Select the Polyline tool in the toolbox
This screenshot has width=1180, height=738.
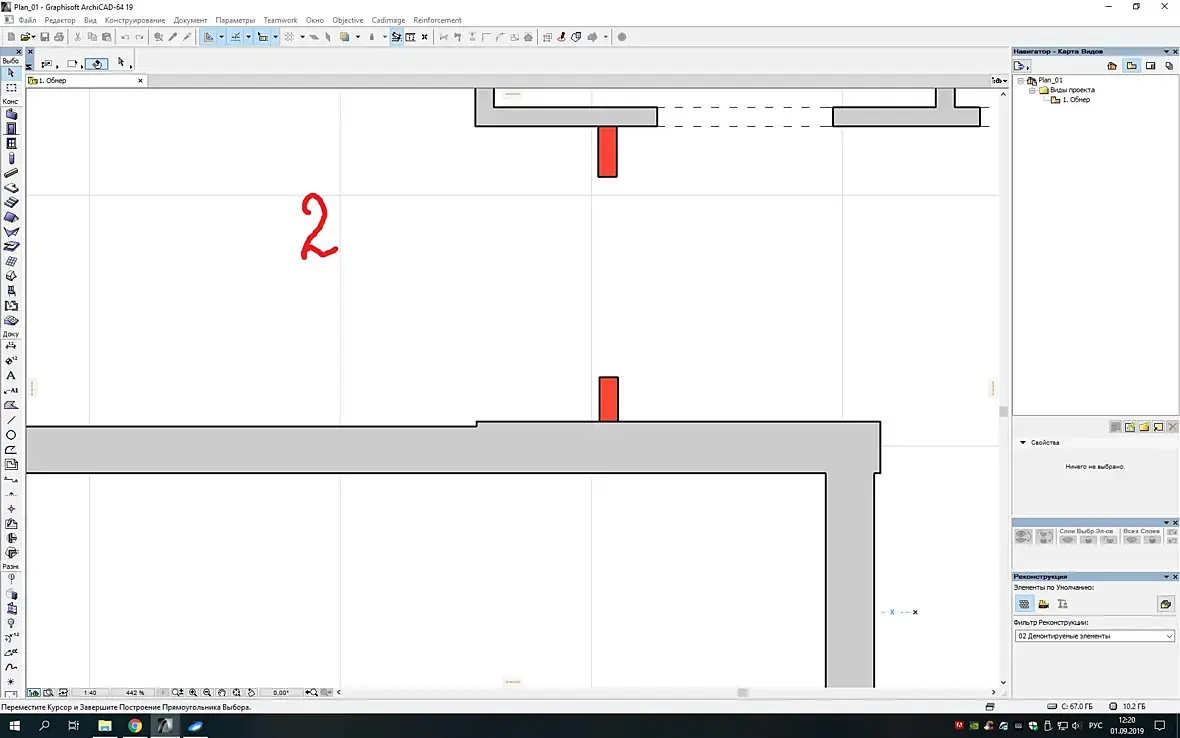click(x=11, y=449)
